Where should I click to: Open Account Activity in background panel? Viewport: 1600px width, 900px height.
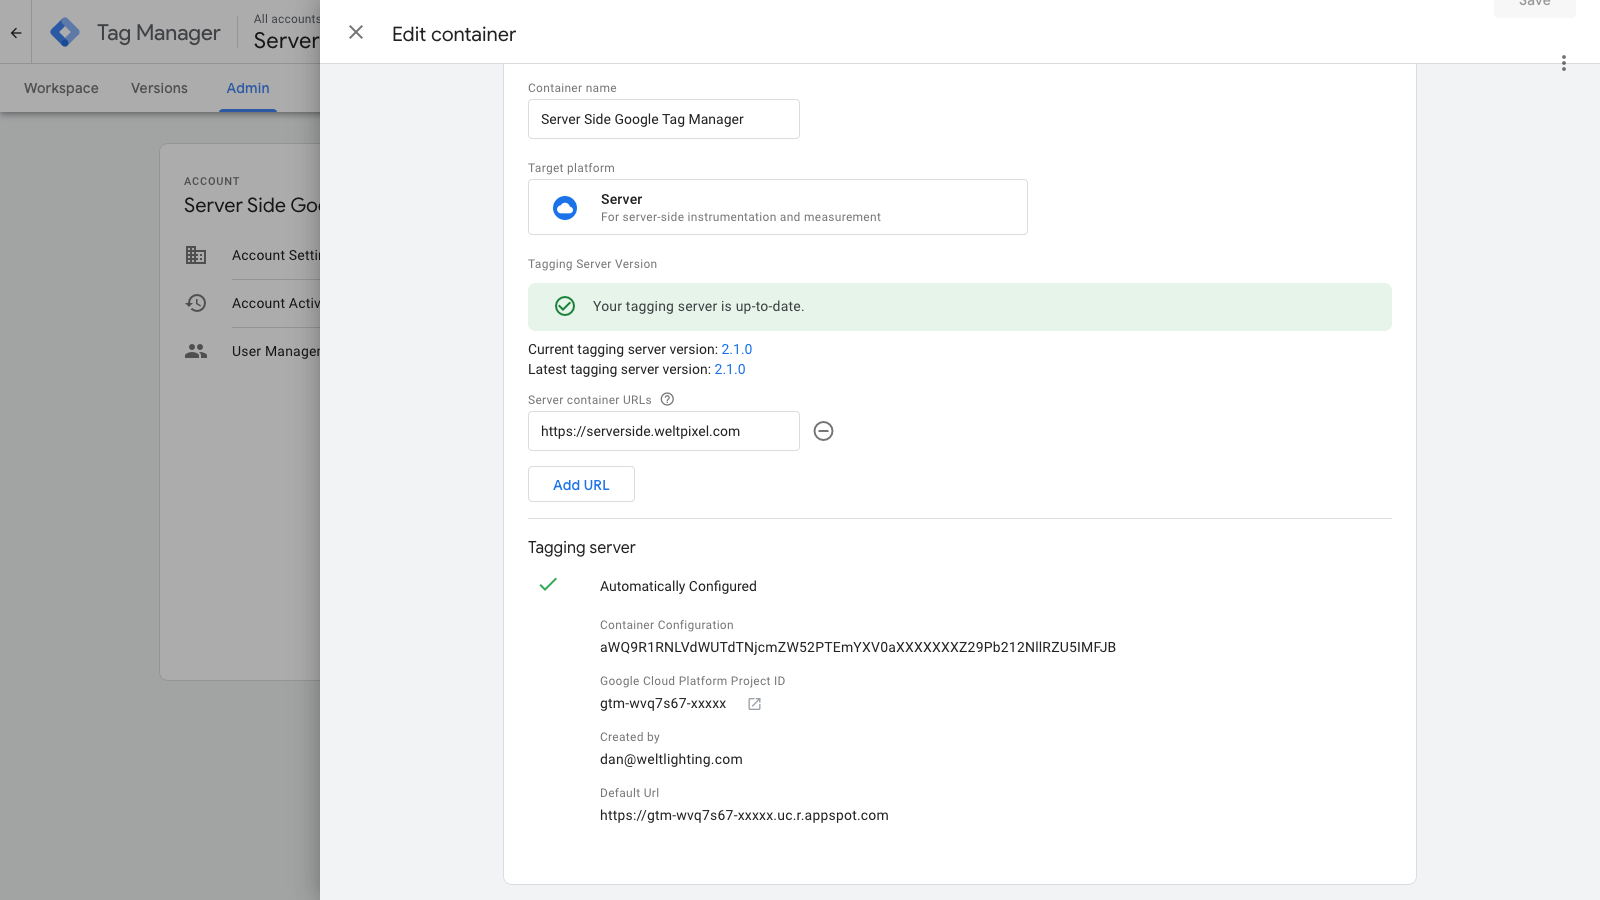click(x=276, y=303)
